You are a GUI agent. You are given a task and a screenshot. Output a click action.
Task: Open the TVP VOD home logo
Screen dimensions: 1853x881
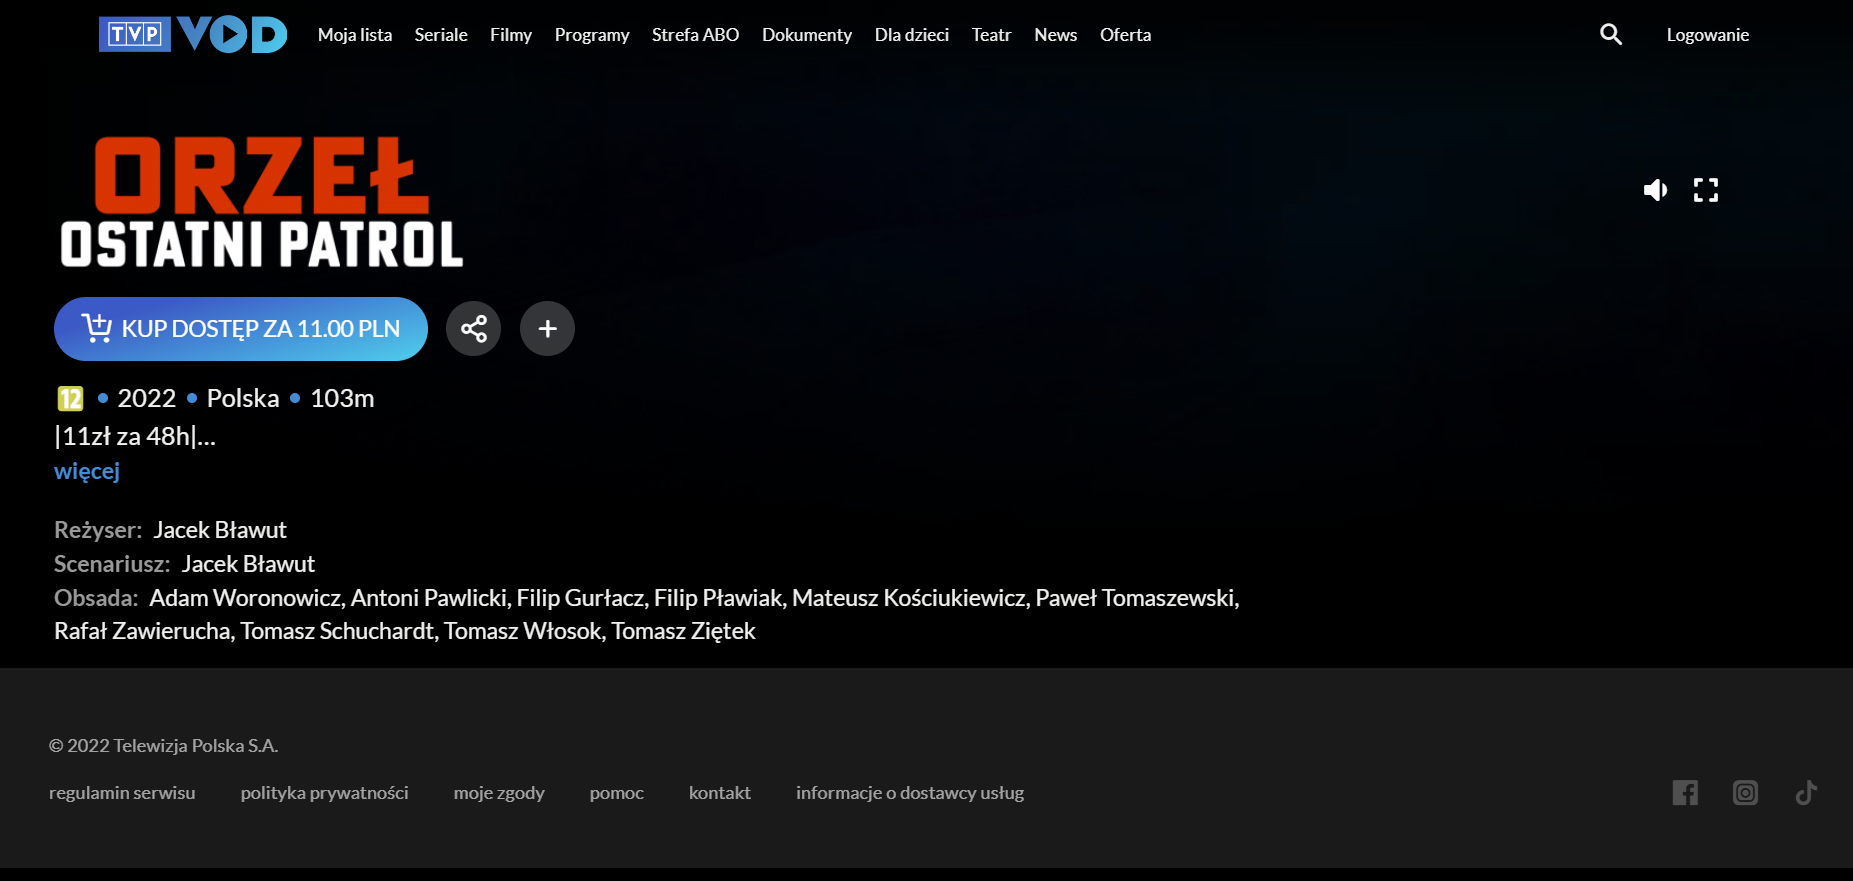(193, 35)
